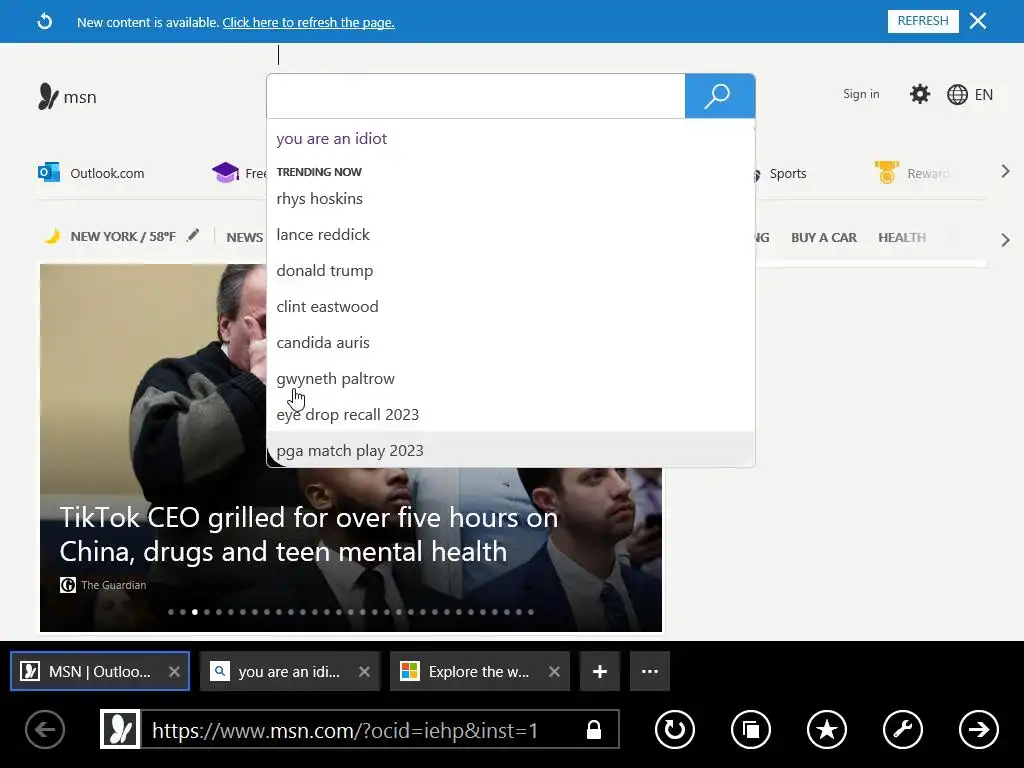Open Sports link

tap(788, 174)
